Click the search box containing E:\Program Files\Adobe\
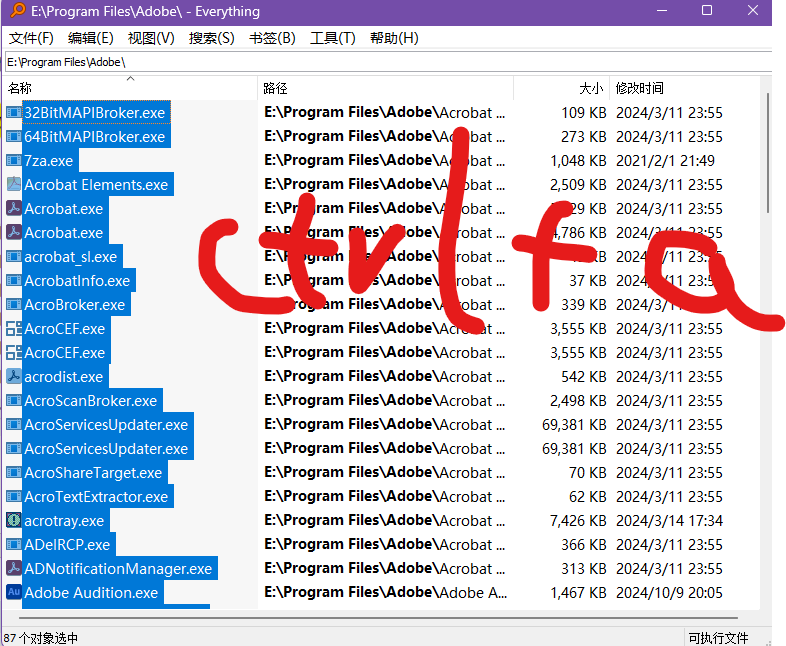 pyautogui.click(x=388, y=62)
